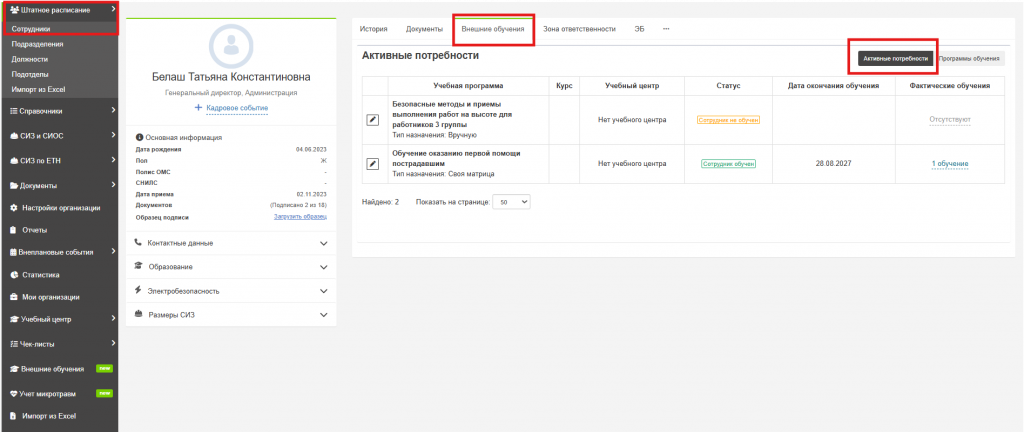Open Сотрудники in the sidebar
Viewport: 1024px width, 432px height.
[31, 29]
